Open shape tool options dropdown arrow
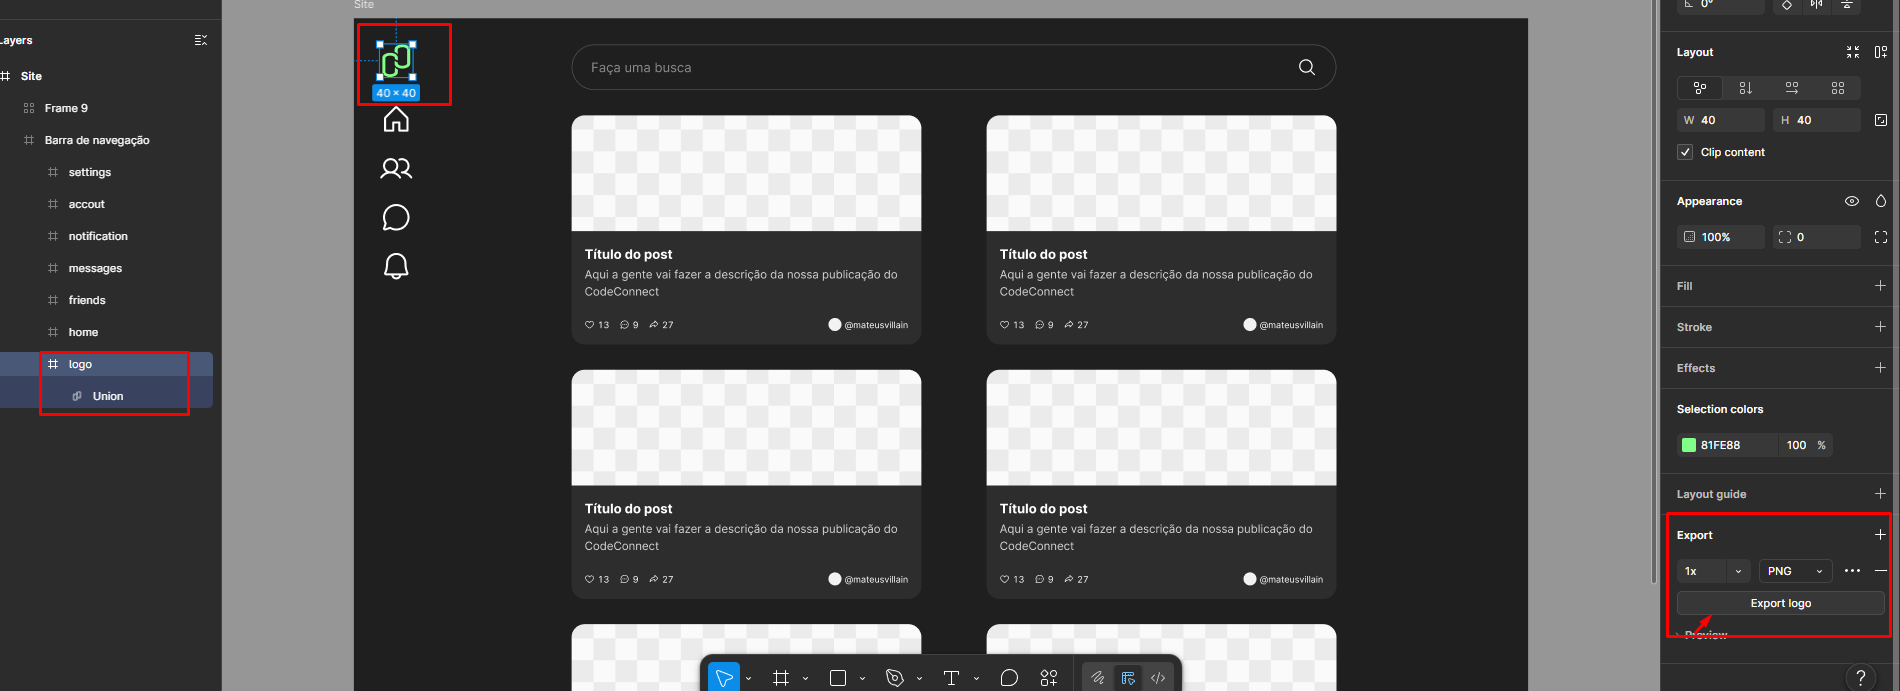1900x691 pixels. coord(862,679)
